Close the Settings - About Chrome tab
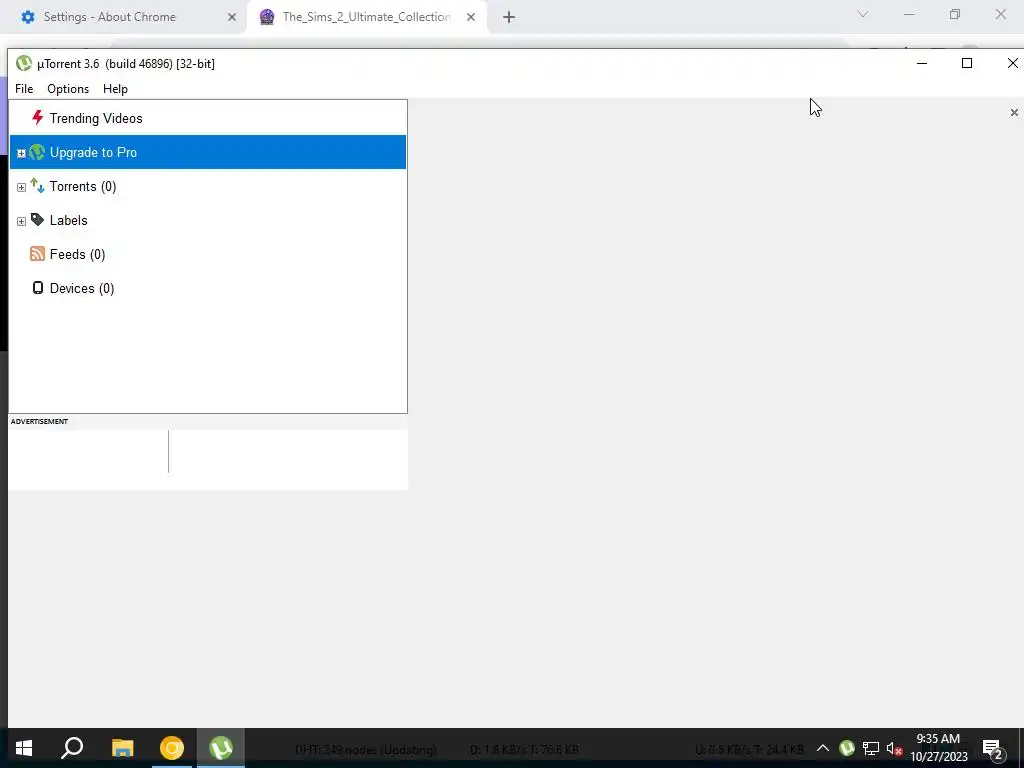Screen dimensions: 1024x768 [x=232, y=17]
